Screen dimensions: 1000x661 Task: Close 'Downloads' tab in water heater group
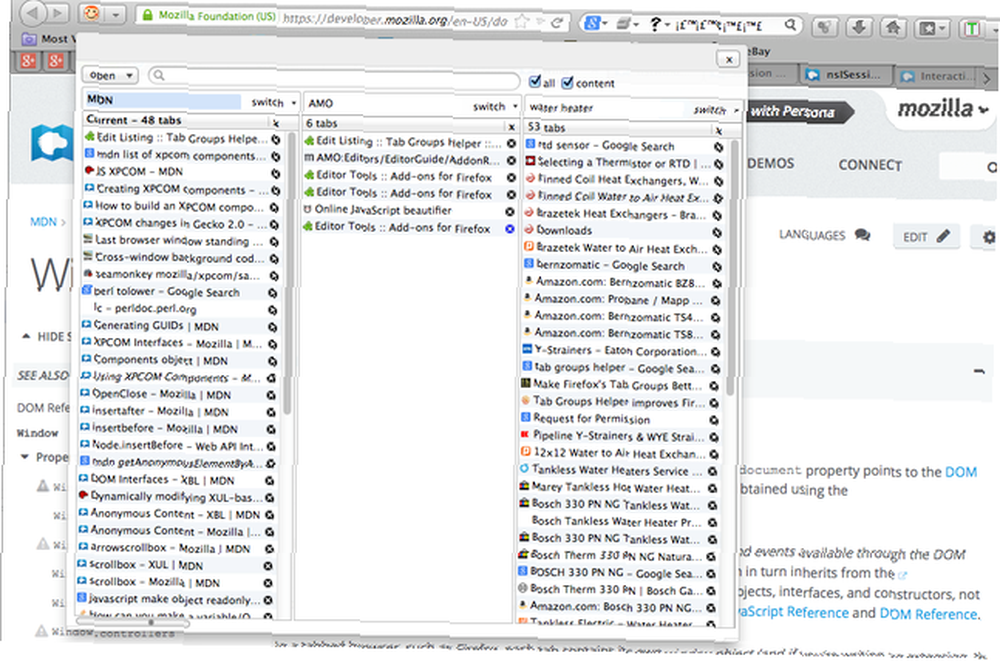[x=717, y=232]
